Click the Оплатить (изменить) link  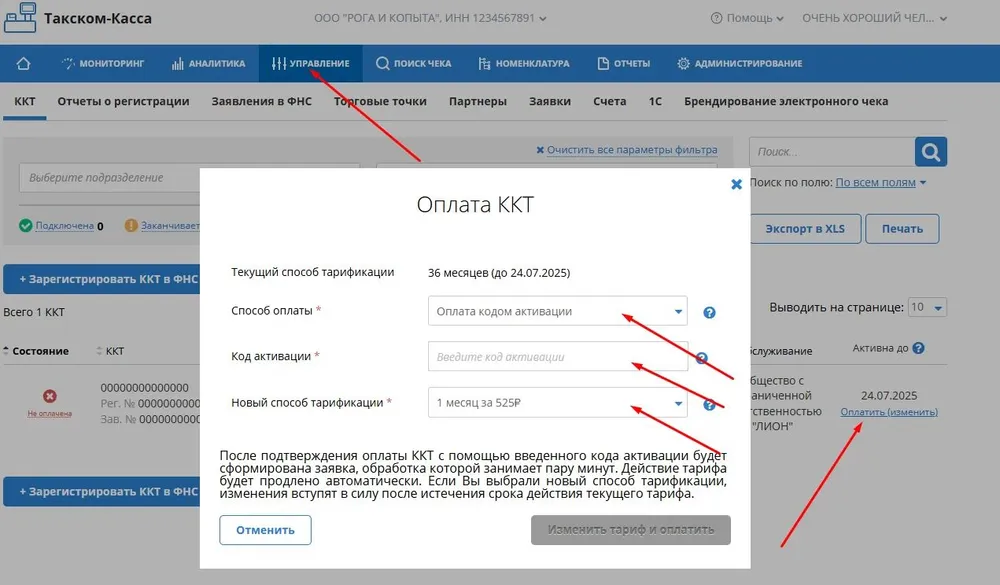889,412
